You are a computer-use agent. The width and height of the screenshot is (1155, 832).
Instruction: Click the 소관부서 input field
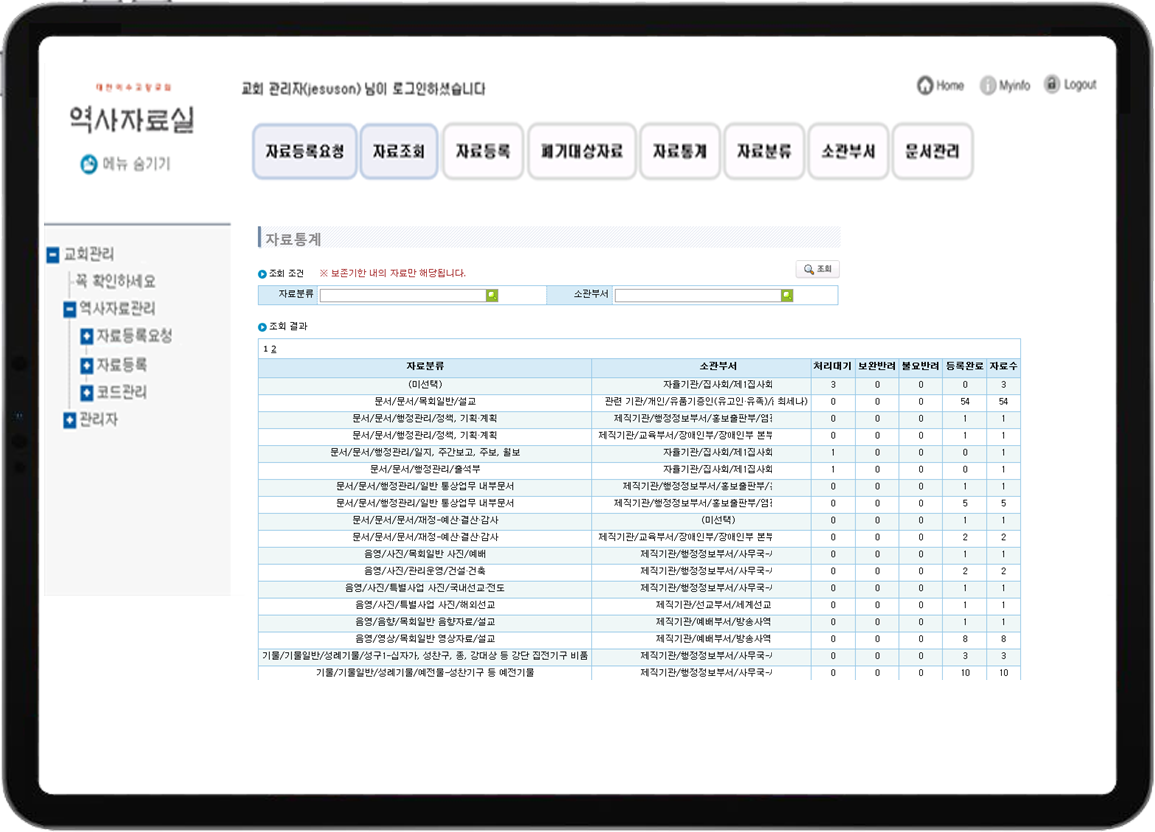pos(697,295)
